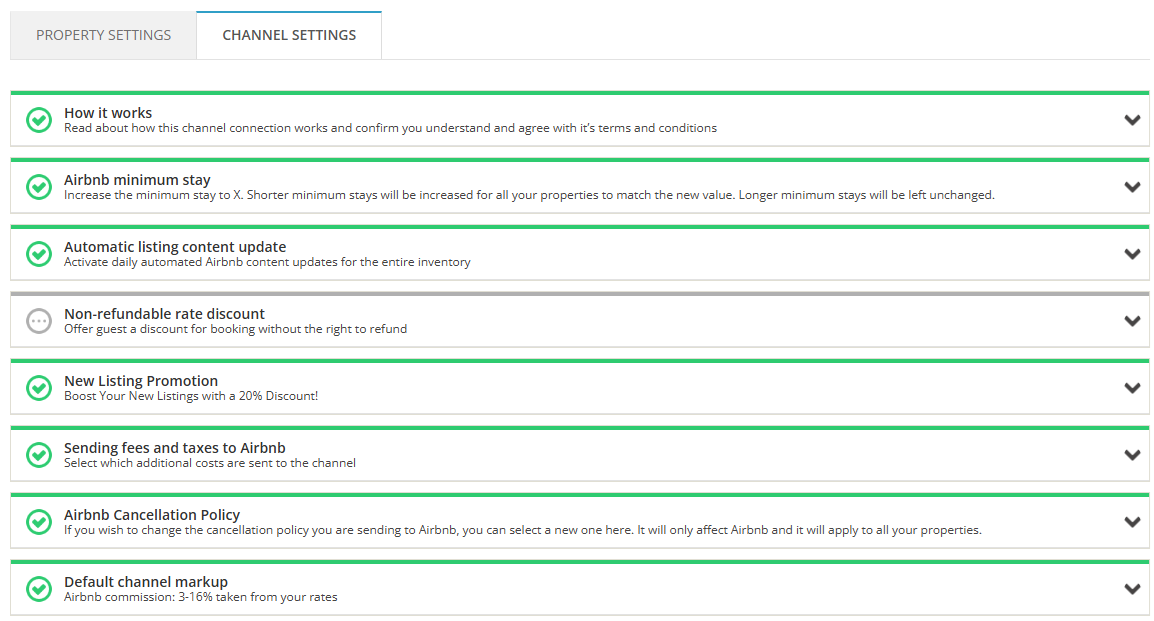Select the Channel Settings tab
Screen dimensions: 1154x621
[x=289, y=35]
